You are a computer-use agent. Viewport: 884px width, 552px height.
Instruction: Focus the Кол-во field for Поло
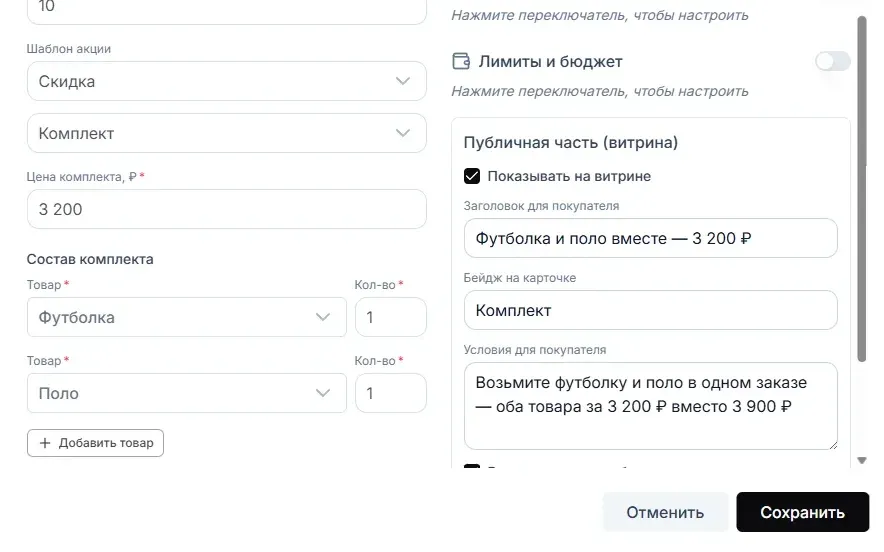click(391, 393)
